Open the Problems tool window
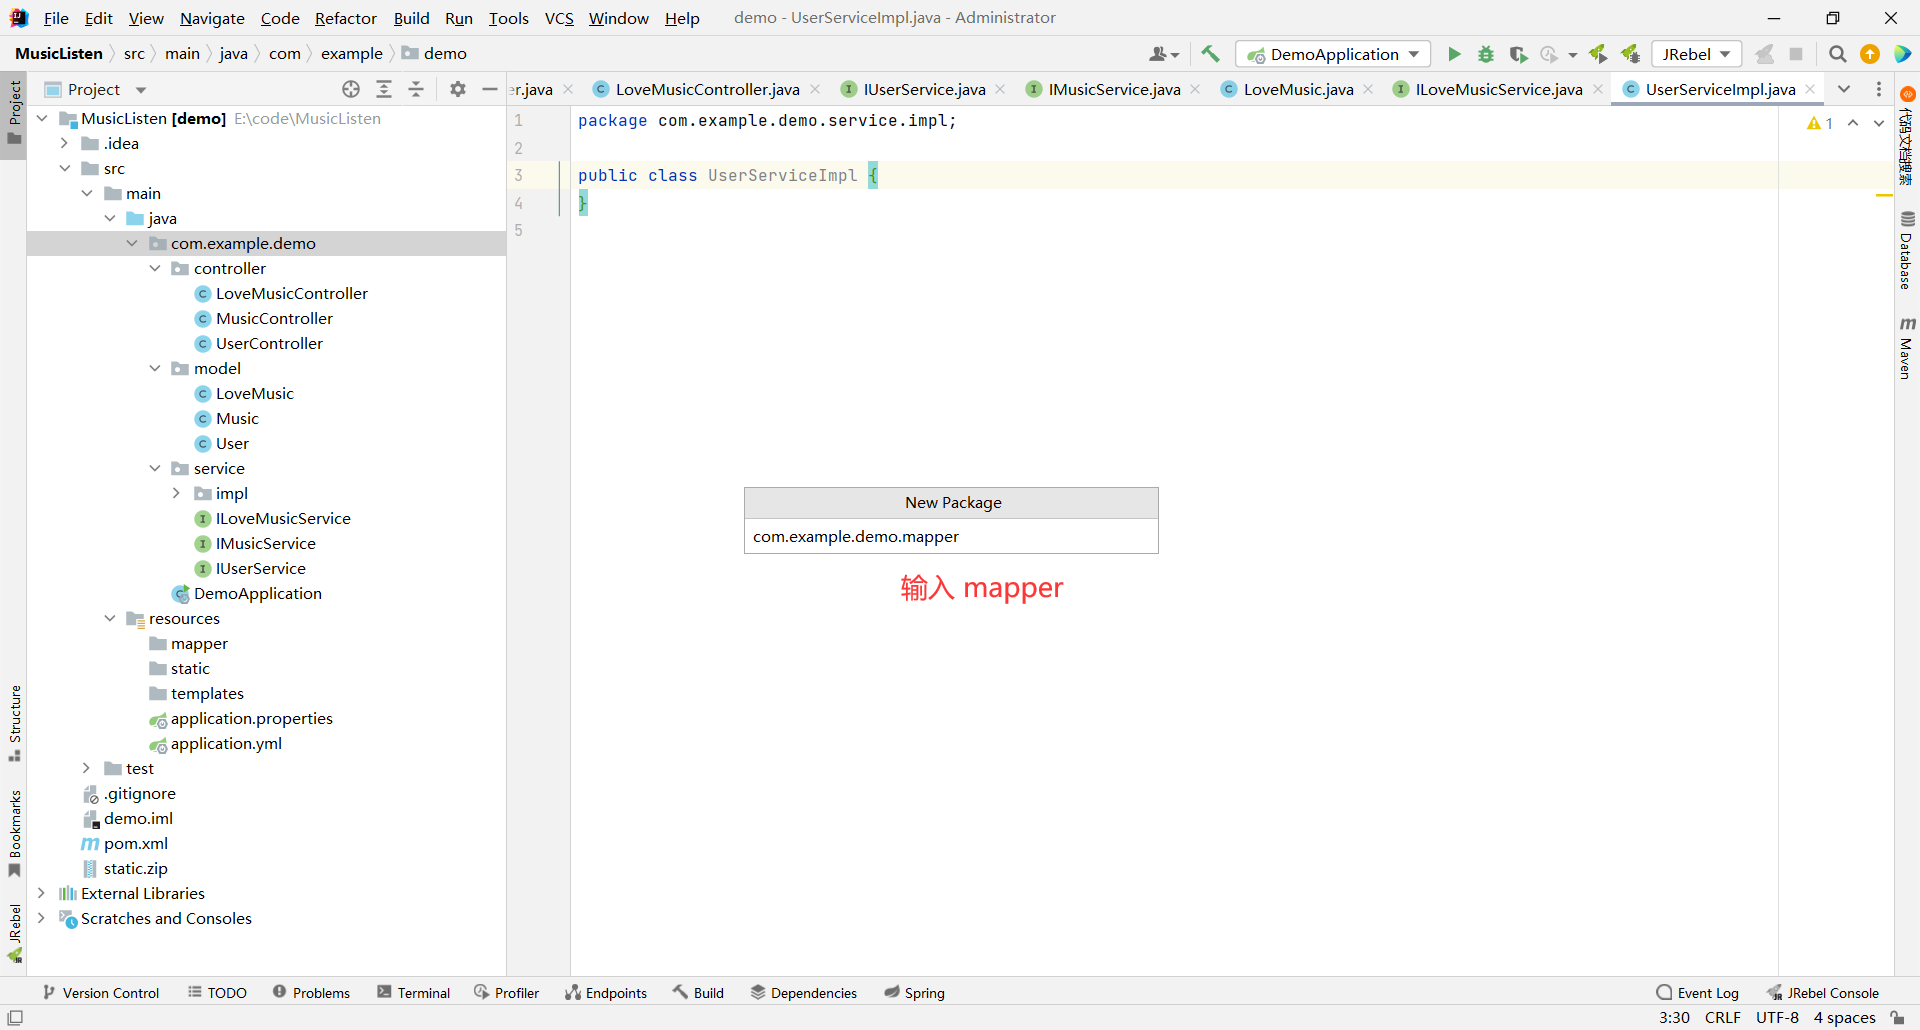 pyautogui.click(x=311, y=993)
